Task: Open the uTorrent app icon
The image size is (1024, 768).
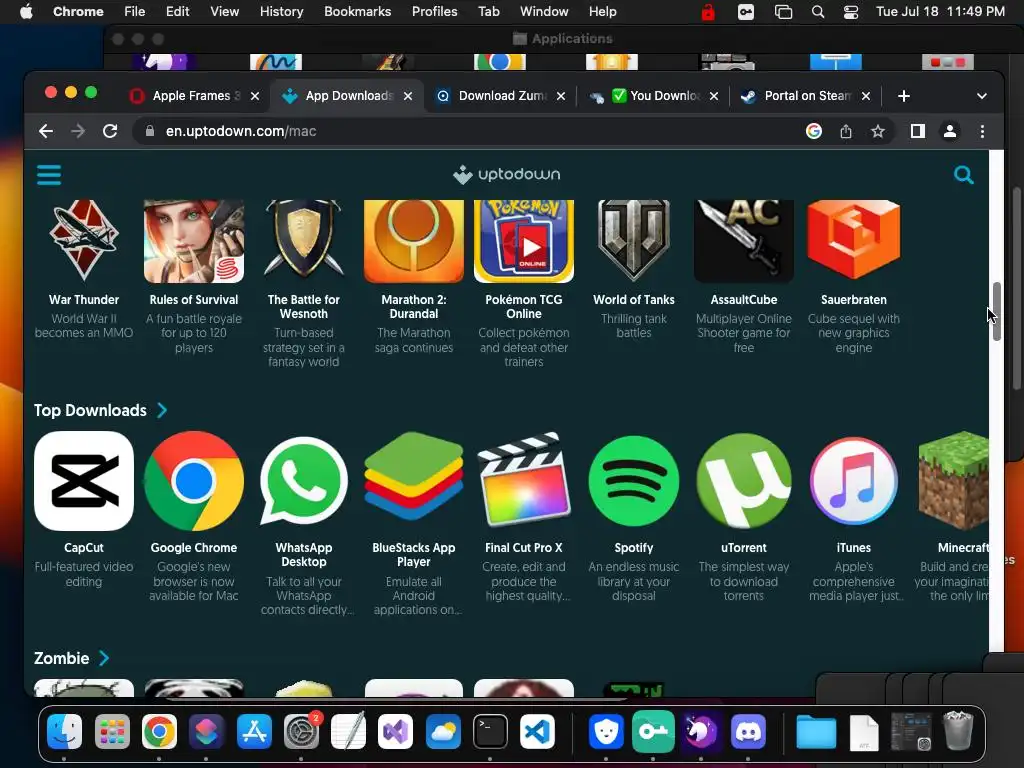Action: (x=744, y=481)
